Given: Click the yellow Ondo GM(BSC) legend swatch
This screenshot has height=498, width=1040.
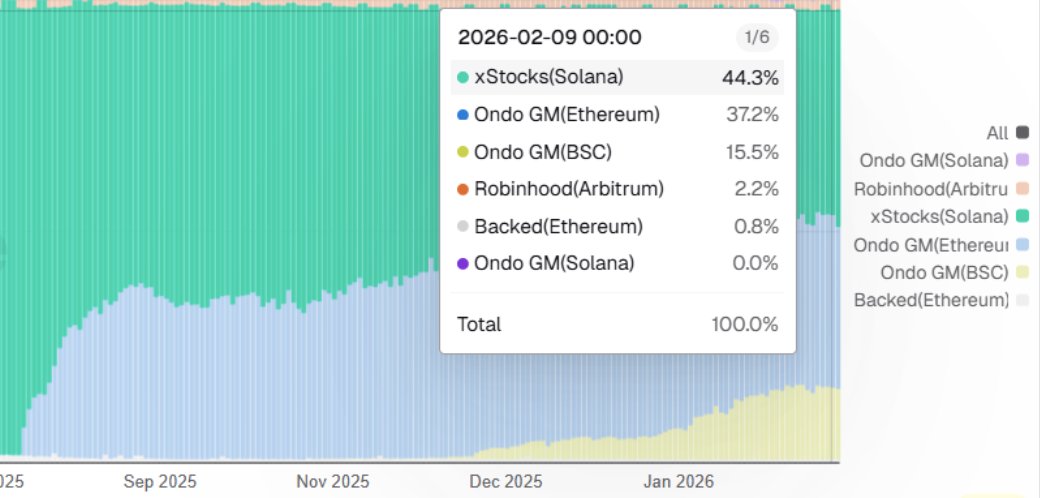Looking at the screenshot, I should point(1022,272).
